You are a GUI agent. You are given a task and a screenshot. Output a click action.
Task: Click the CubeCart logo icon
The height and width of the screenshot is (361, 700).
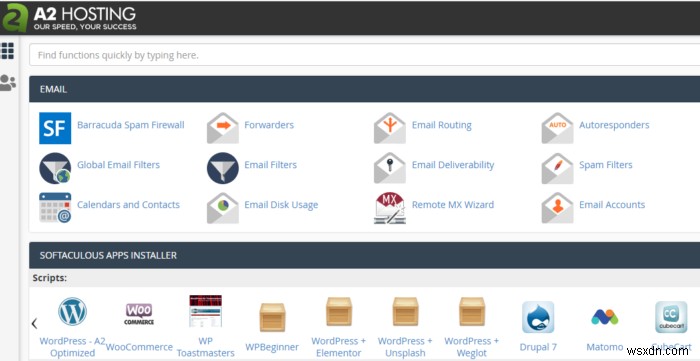(671, 317)
